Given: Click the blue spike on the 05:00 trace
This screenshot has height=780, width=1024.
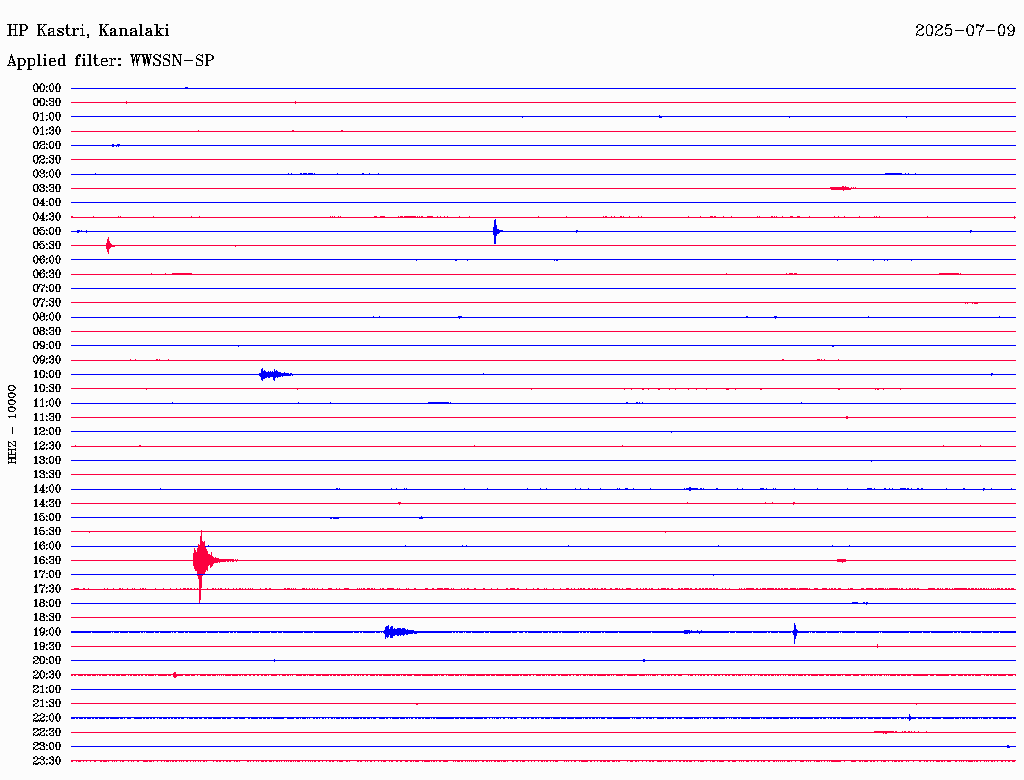Looking at the screenshot, I should click(x=496, y=231).
